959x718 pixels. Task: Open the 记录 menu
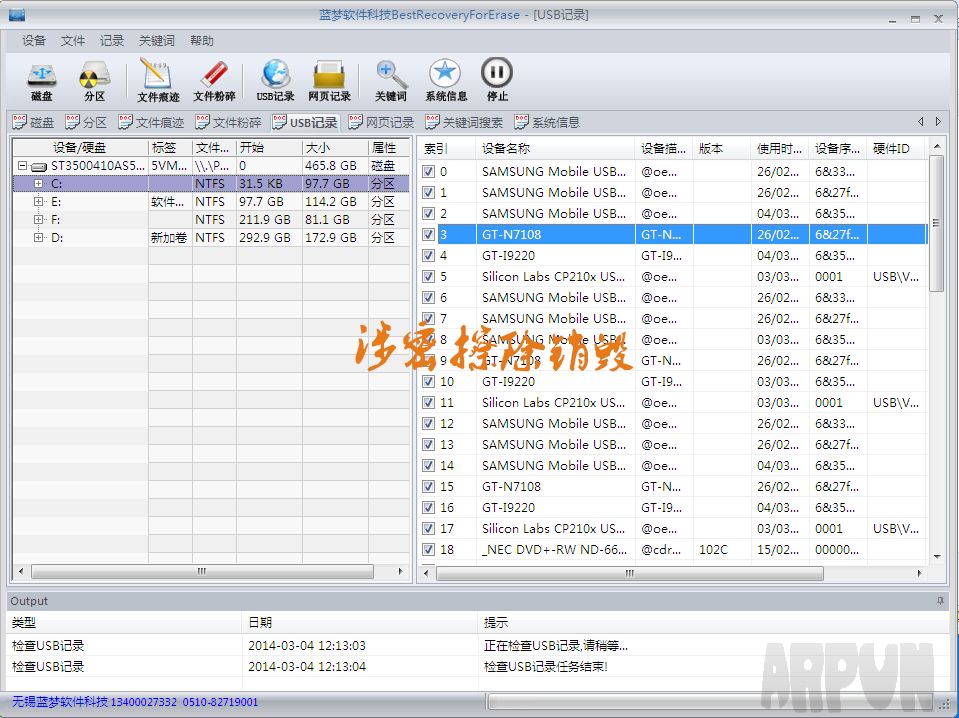pos(112,41)
